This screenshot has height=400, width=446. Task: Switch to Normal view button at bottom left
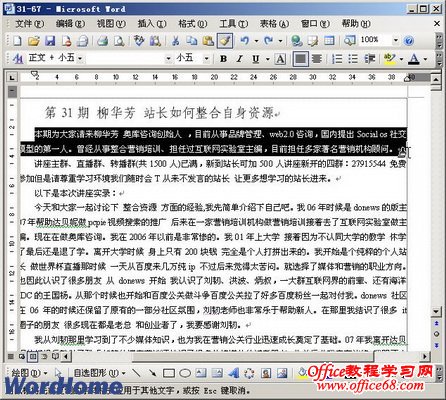pyautogui.click(x=11, y=356)
